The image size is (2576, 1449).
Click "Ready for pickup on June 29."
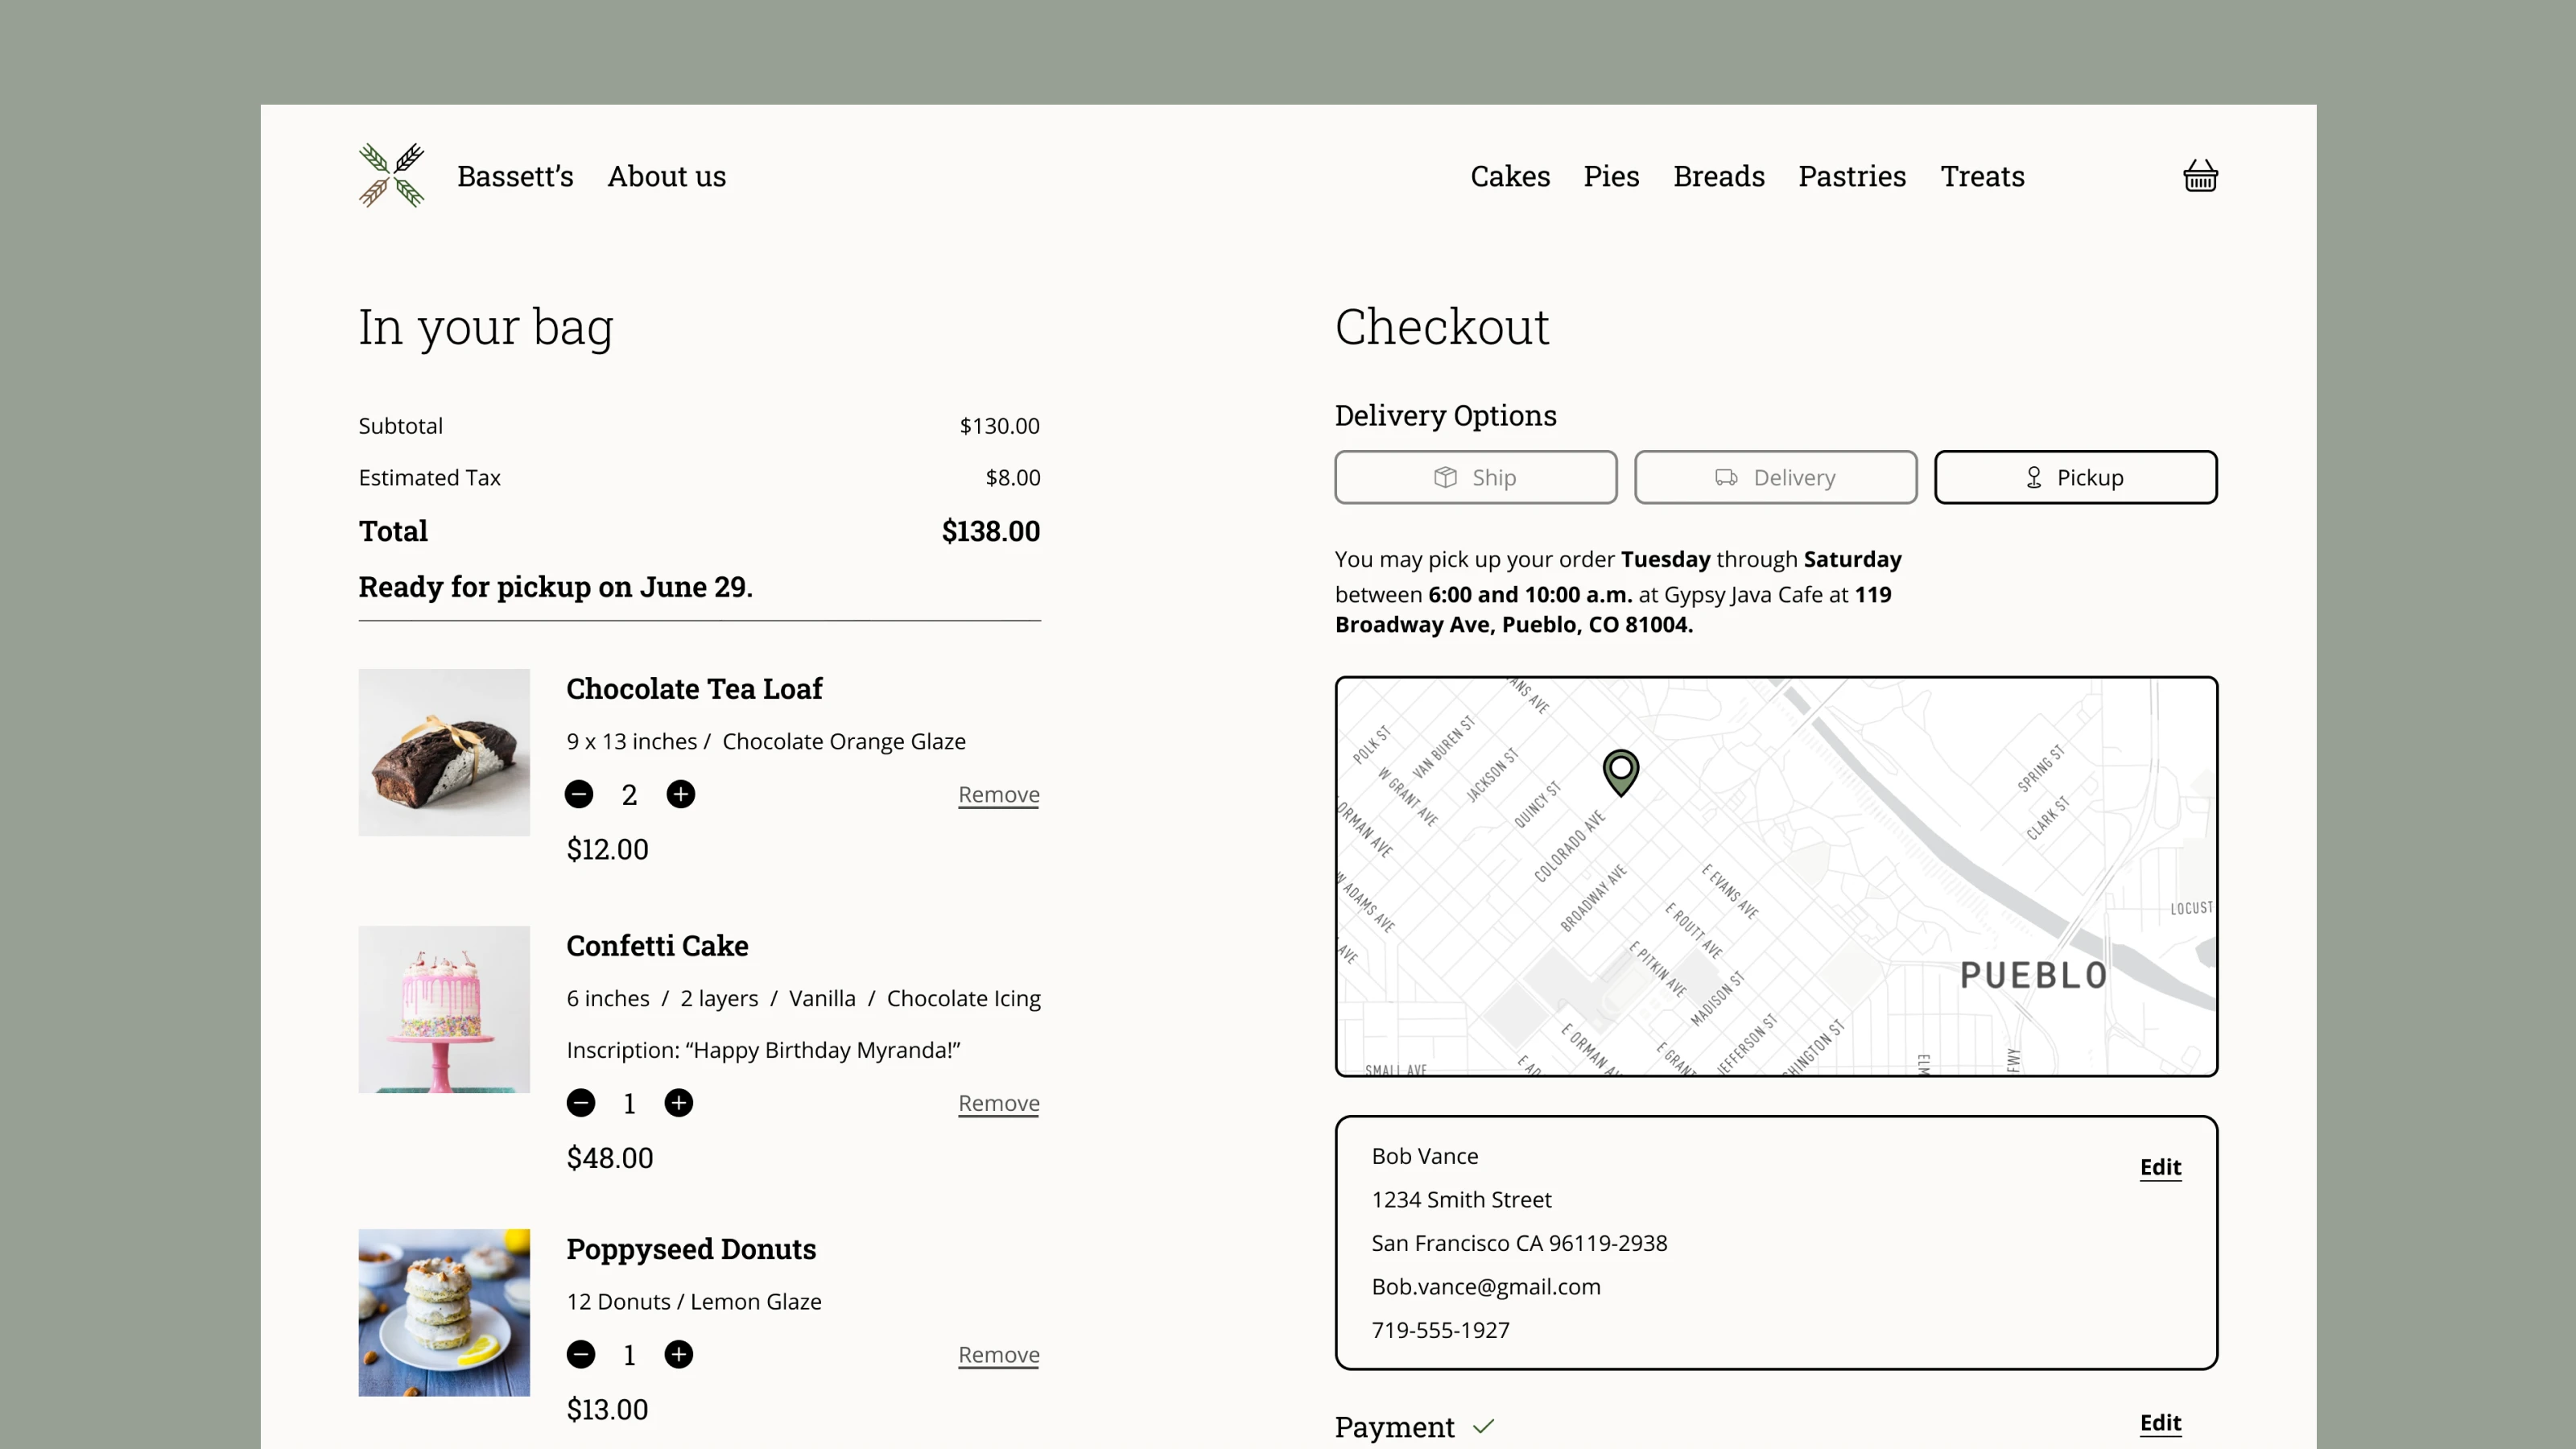(556, 587)
